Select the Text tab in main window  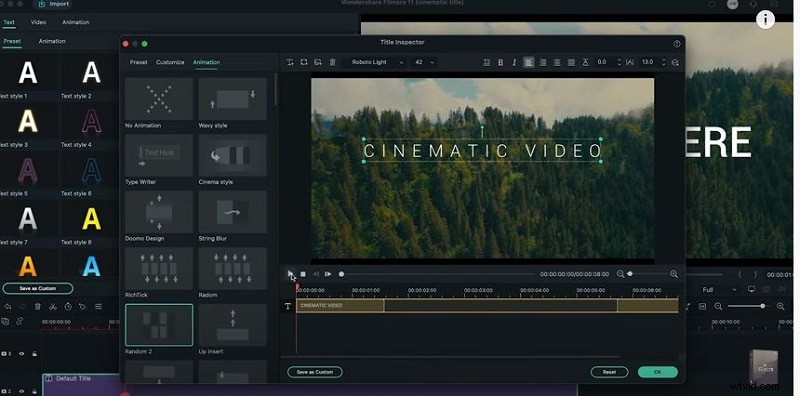pos(9,22)
